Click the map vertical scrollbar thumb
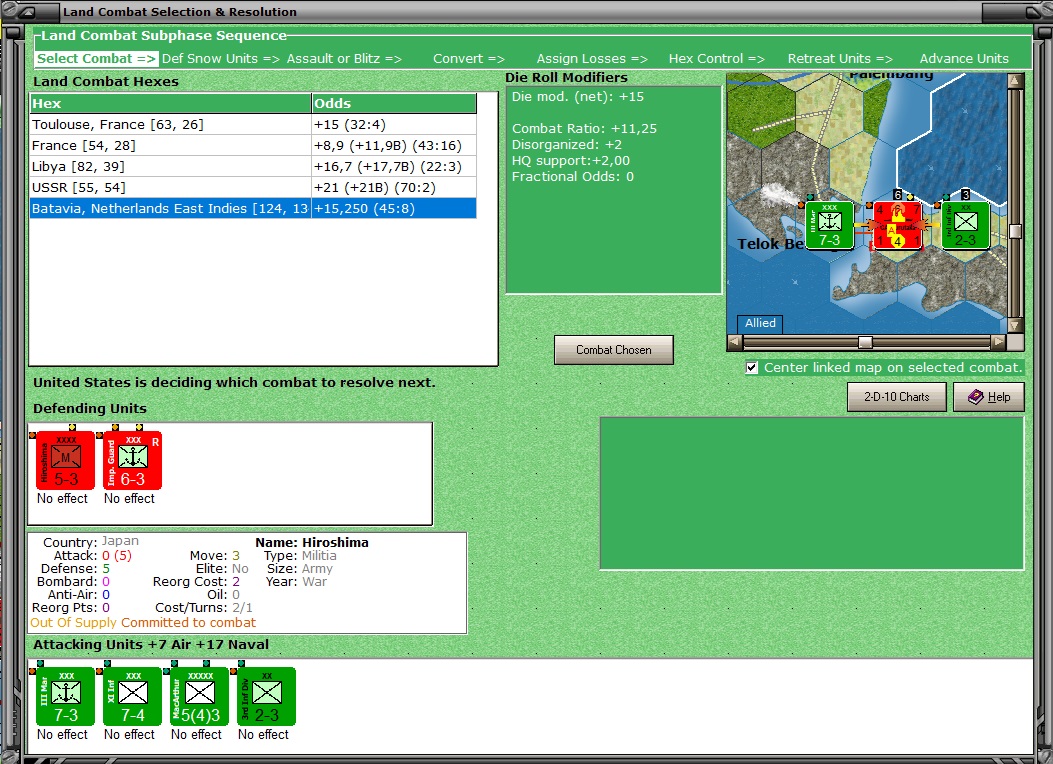Image resolution: width=1053 pixels, height=764 pixels. point(1015,232)
